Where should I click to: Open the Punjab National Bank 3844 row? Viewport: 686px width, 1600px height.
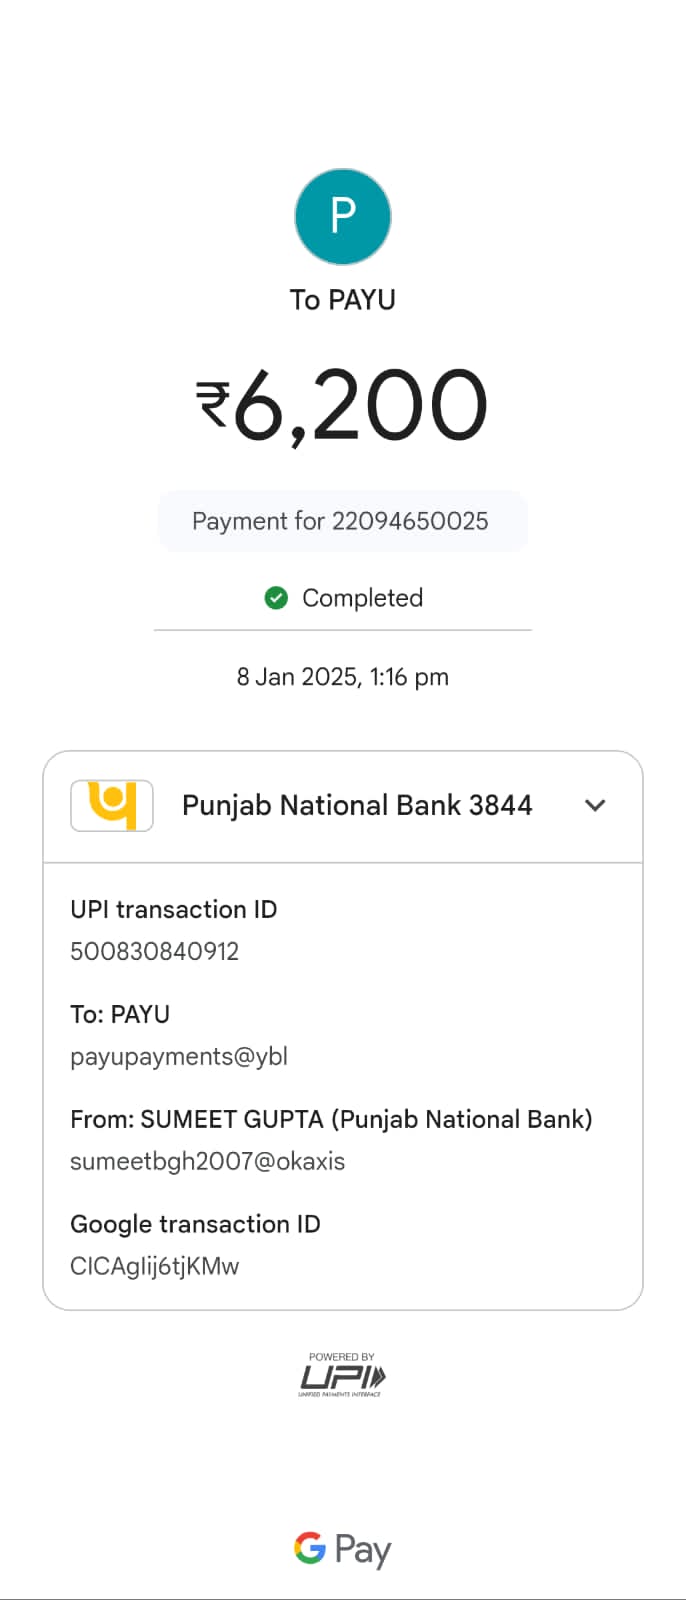click(x=357, y=805)
